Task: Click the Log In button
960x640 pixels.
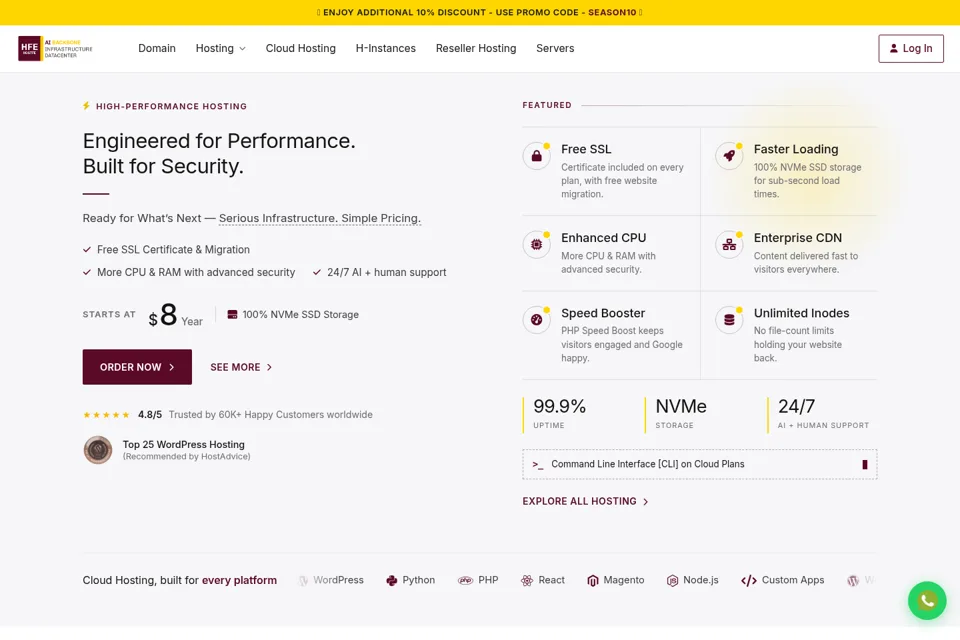Action: point(911,48)
